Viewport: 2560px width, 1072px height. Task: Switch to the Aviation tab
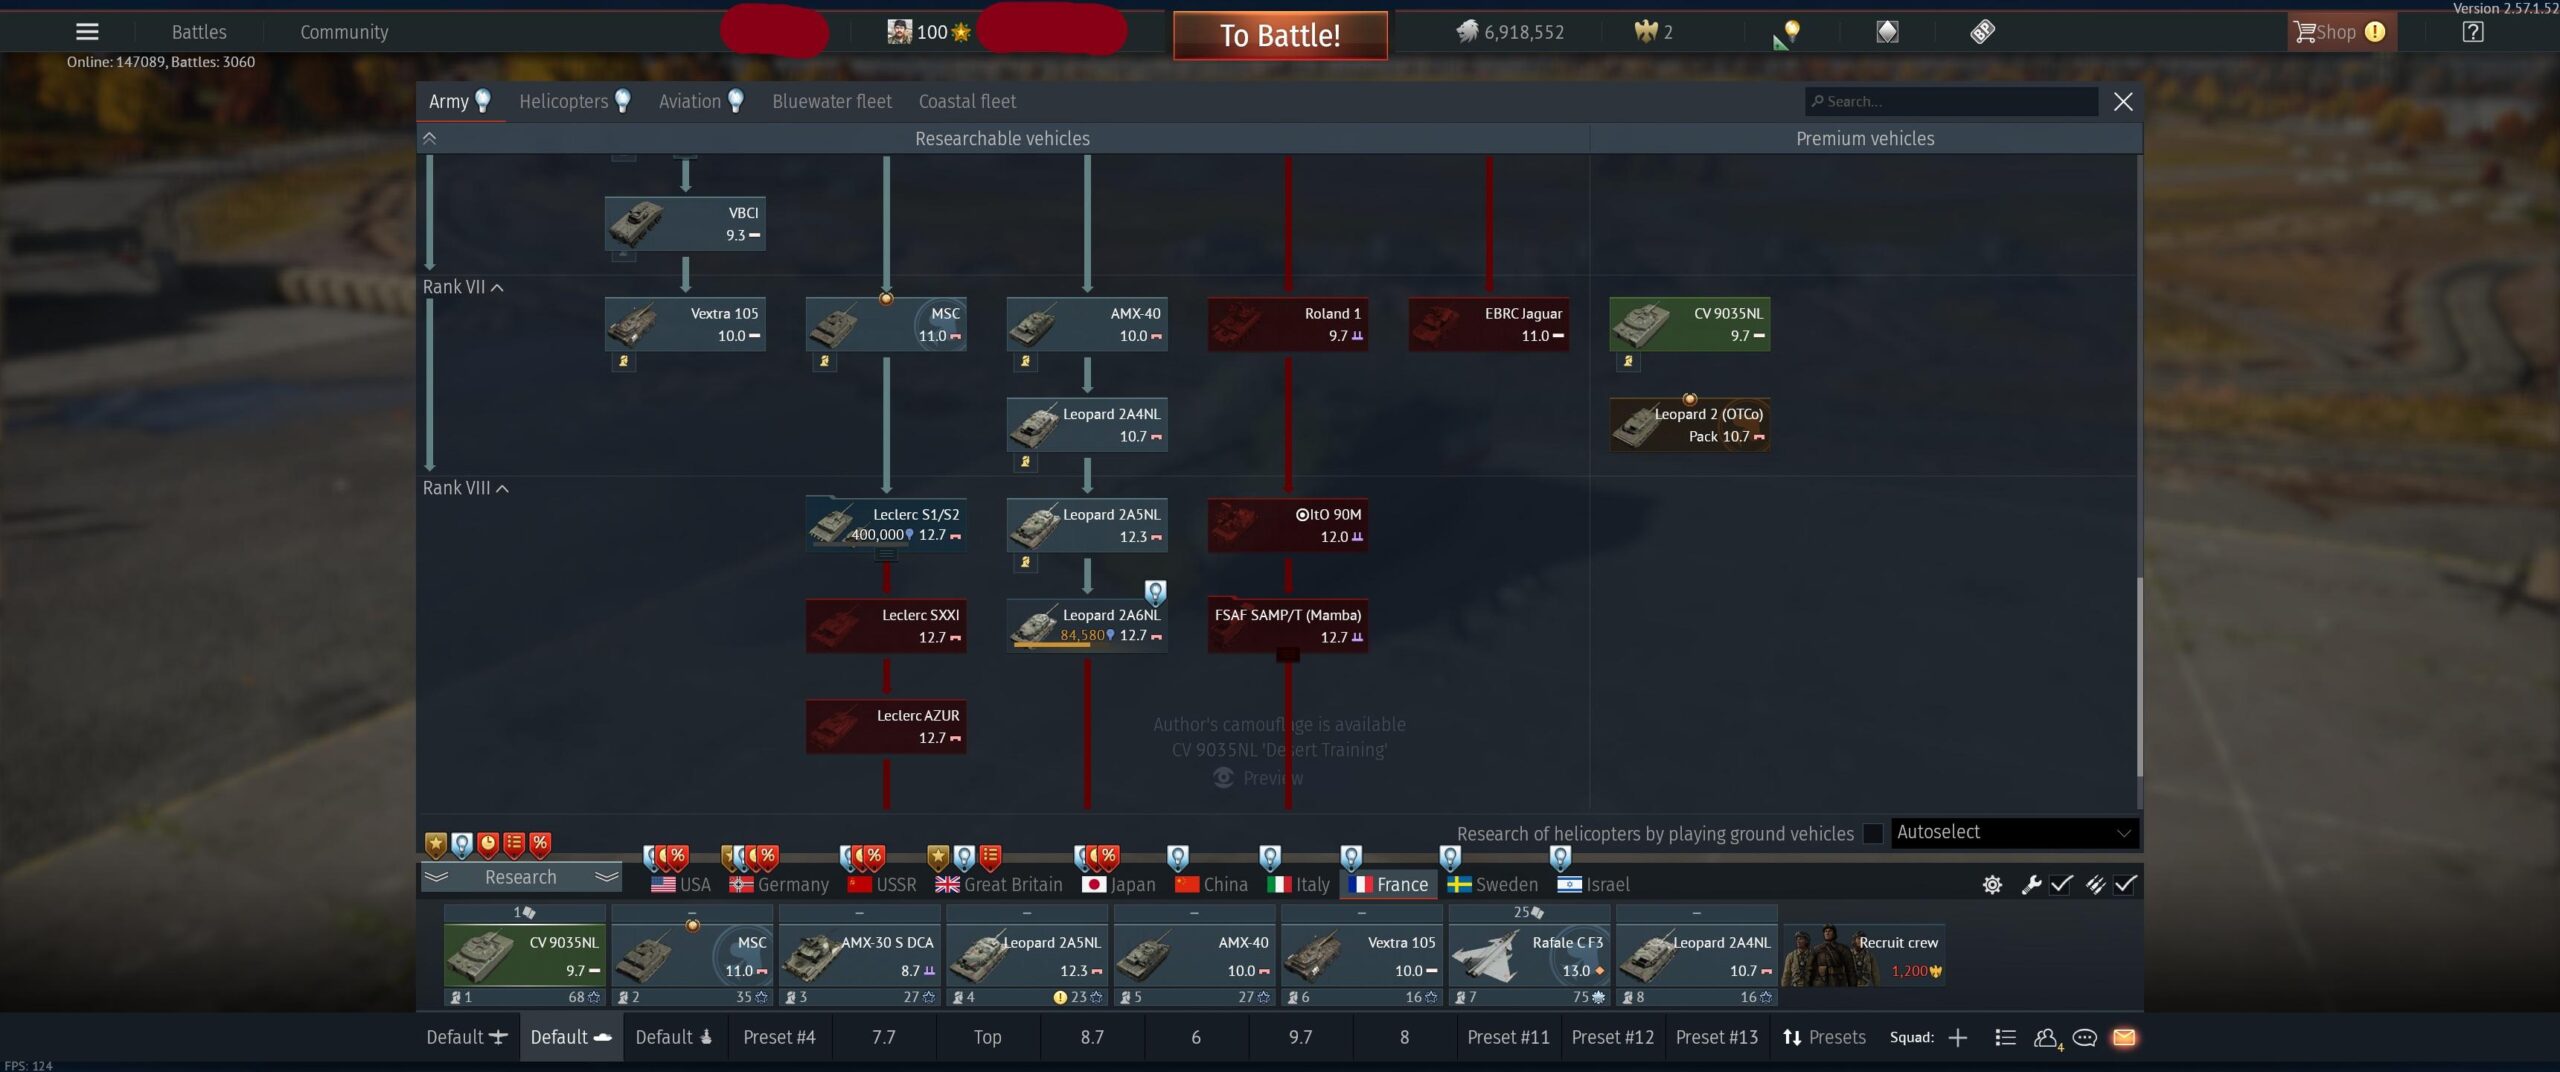tap(700, 102)
